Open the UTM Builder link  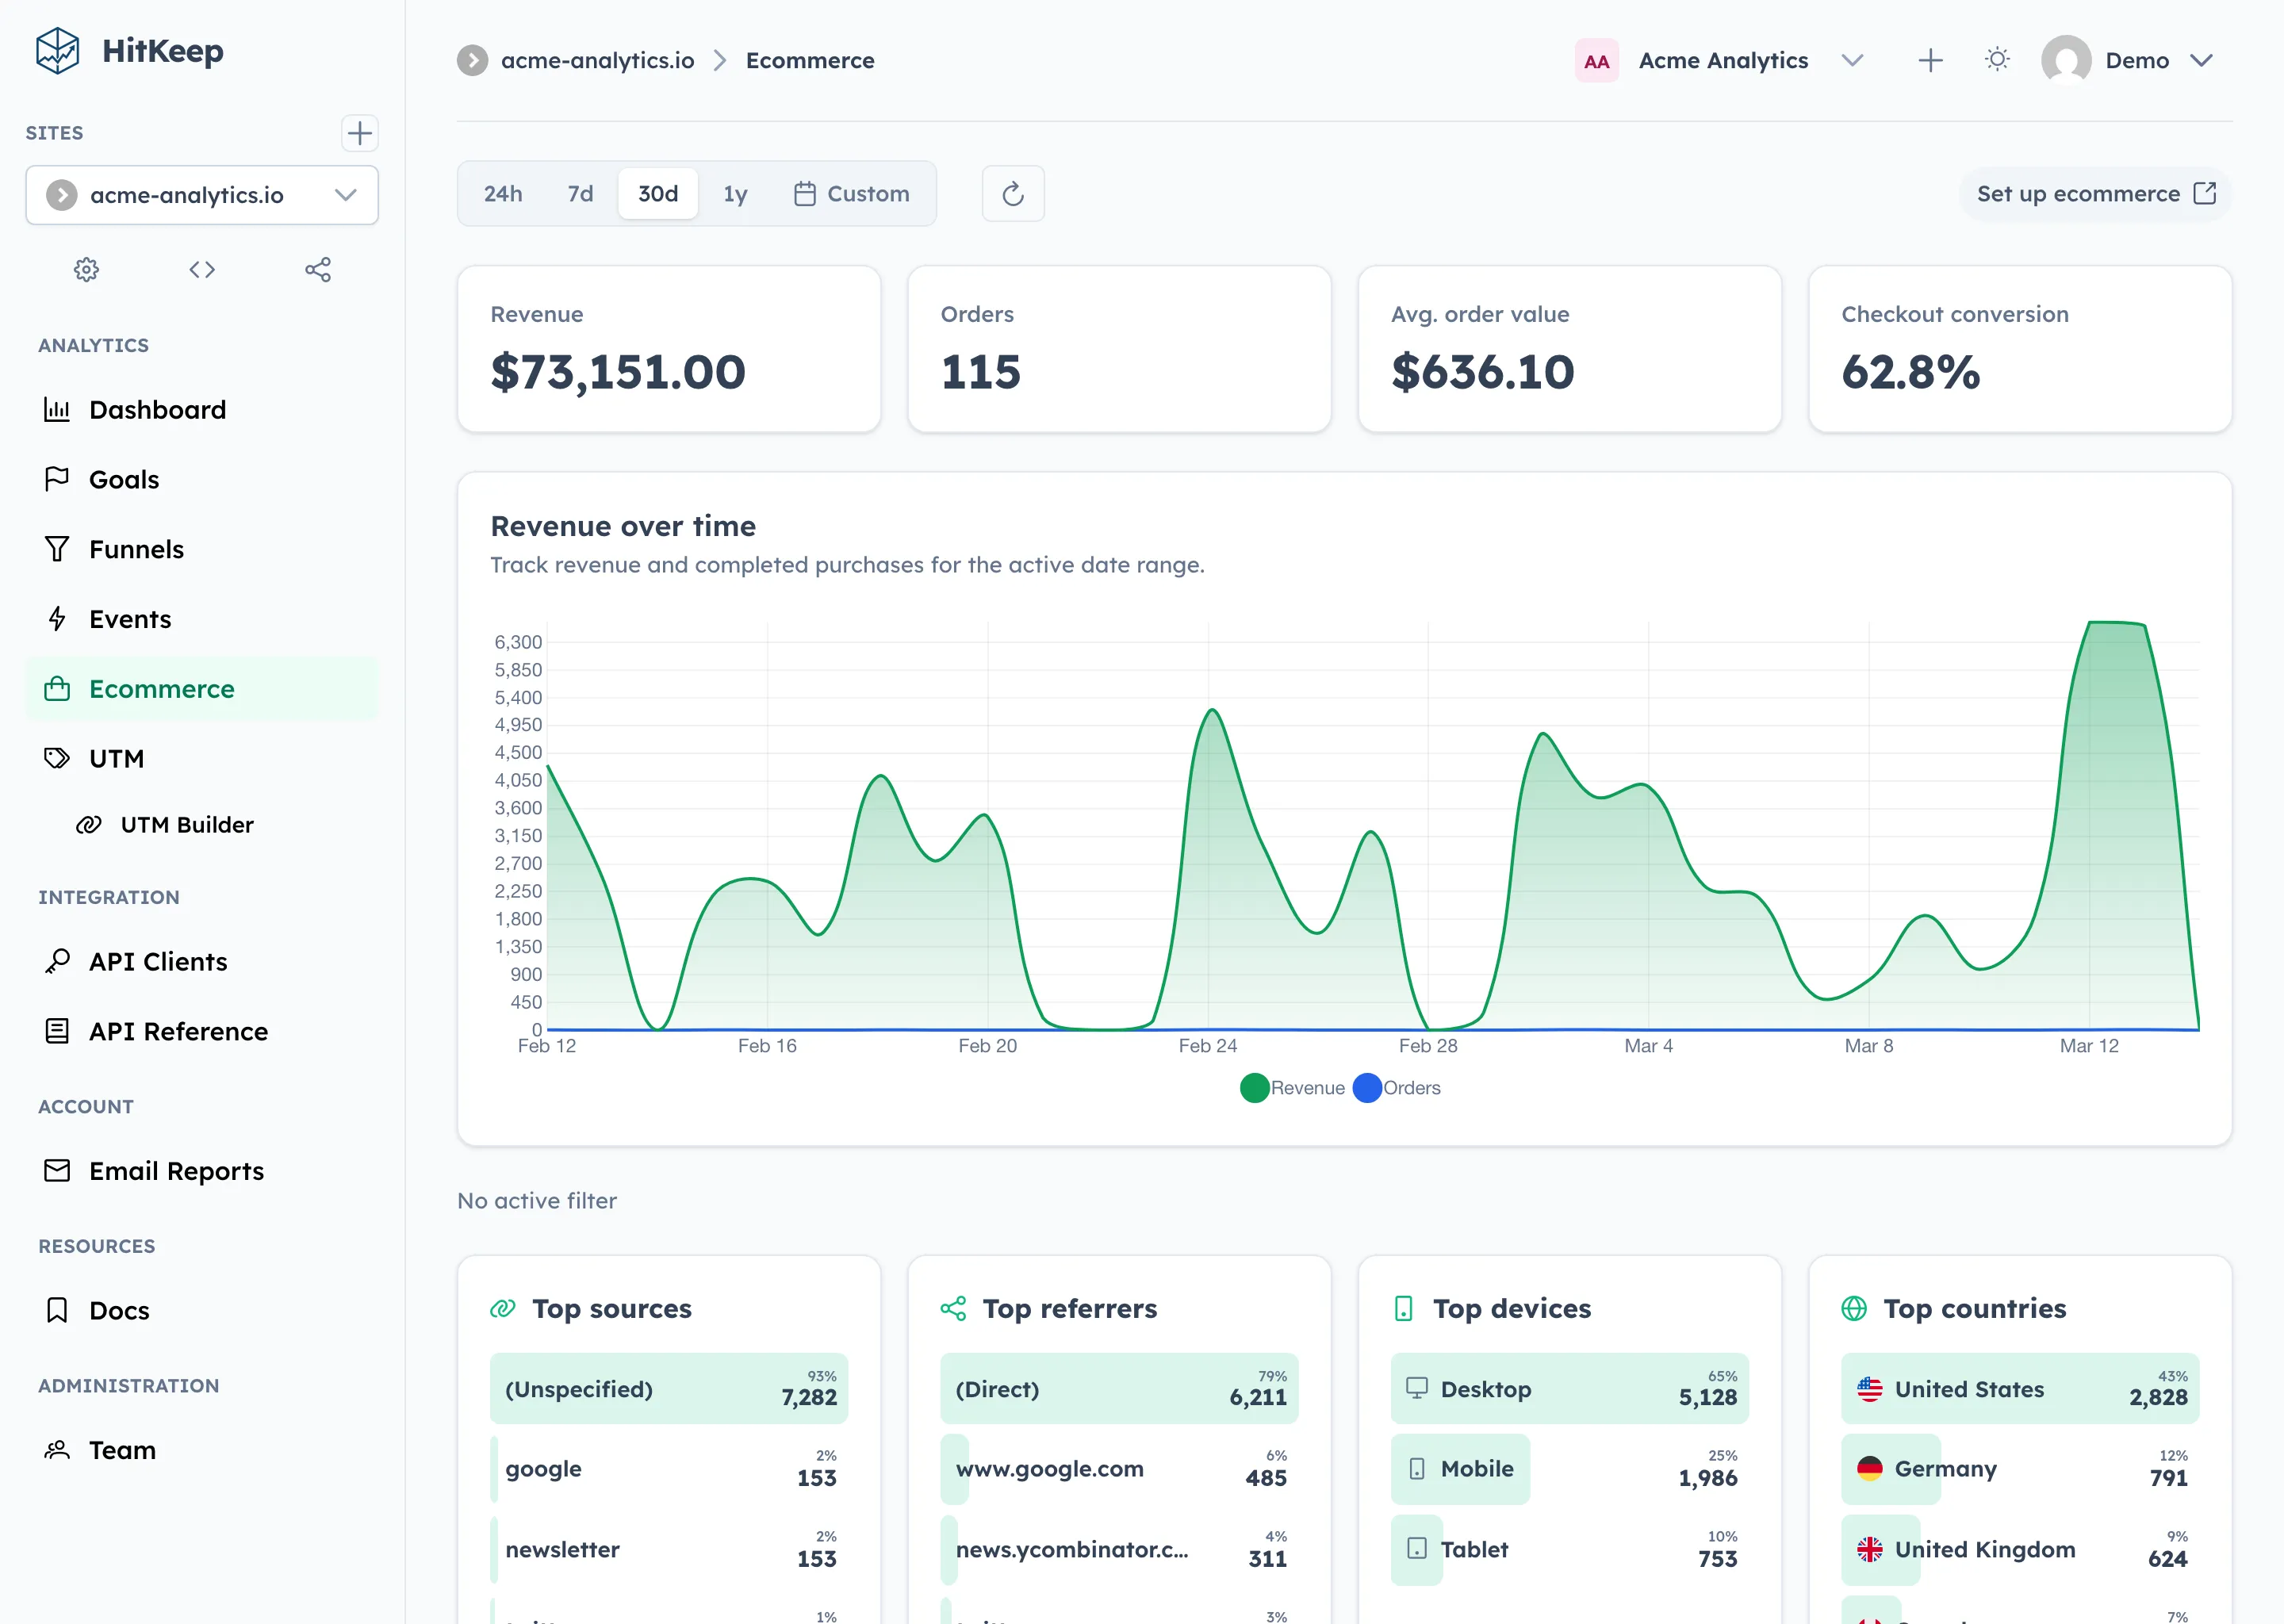point(186,824)
